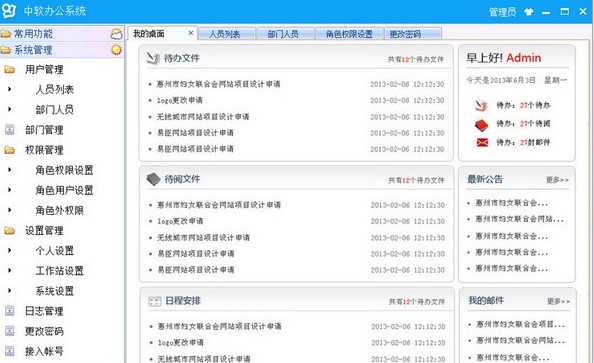Image resolution: width=594 pixels, height=363 pixels.
Task: Select 权限管理 in the sidebar tree
Action: tap(44, 150)
